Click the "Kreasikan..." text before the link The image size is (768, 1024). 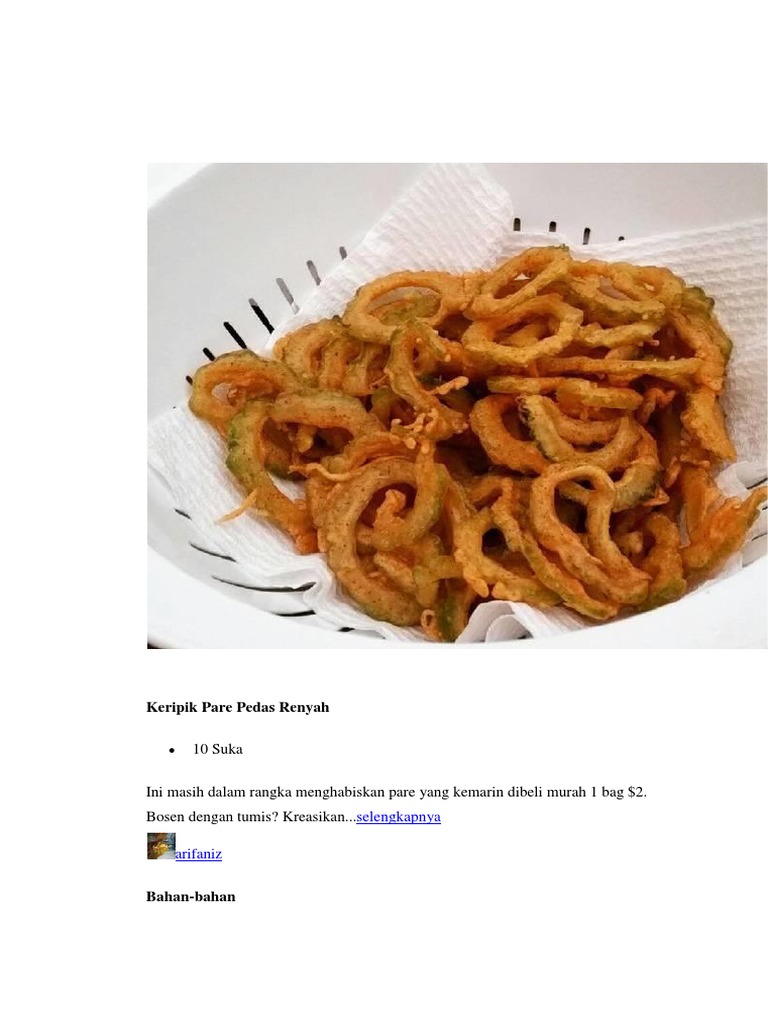coord(319,816)
